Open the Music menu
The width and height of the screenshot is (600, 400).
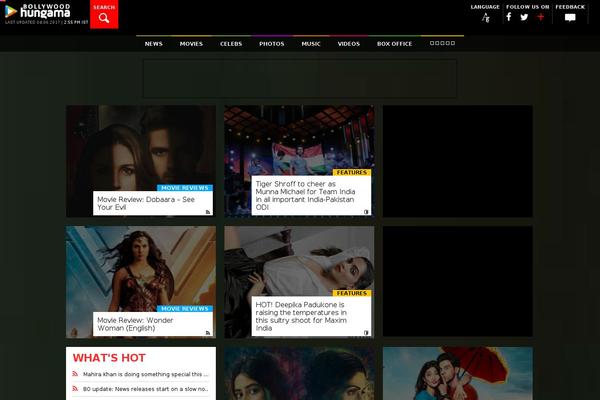(x=311, y=44)
